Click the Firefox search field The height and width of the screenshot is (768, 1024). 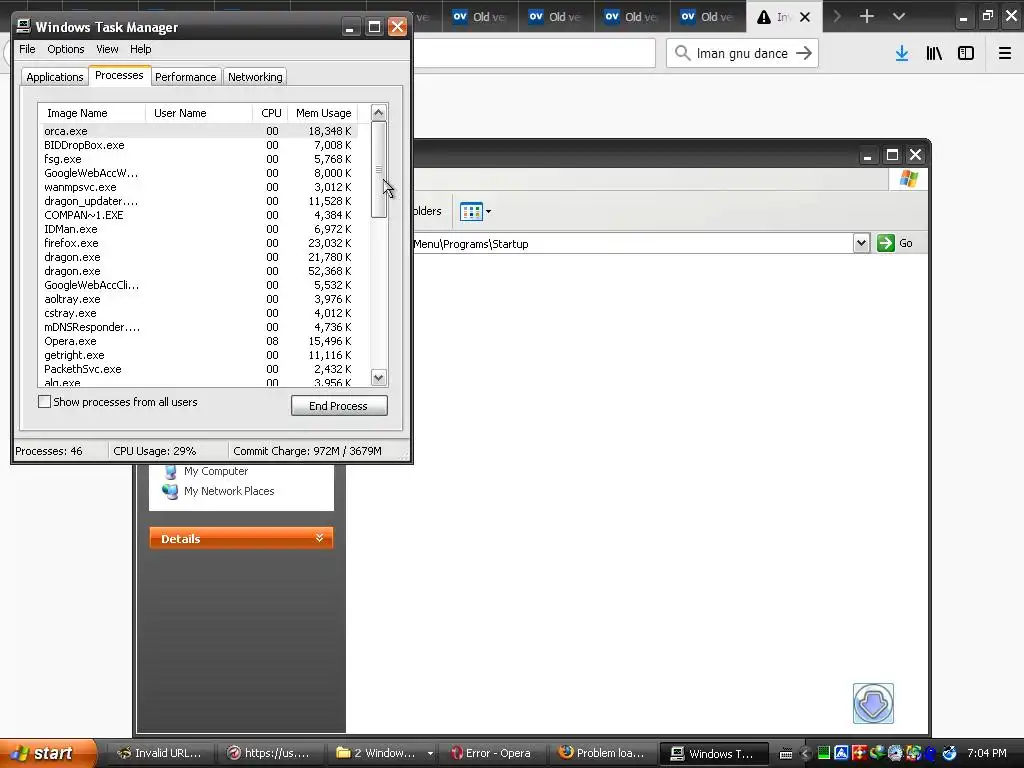(x=742, y=53)
